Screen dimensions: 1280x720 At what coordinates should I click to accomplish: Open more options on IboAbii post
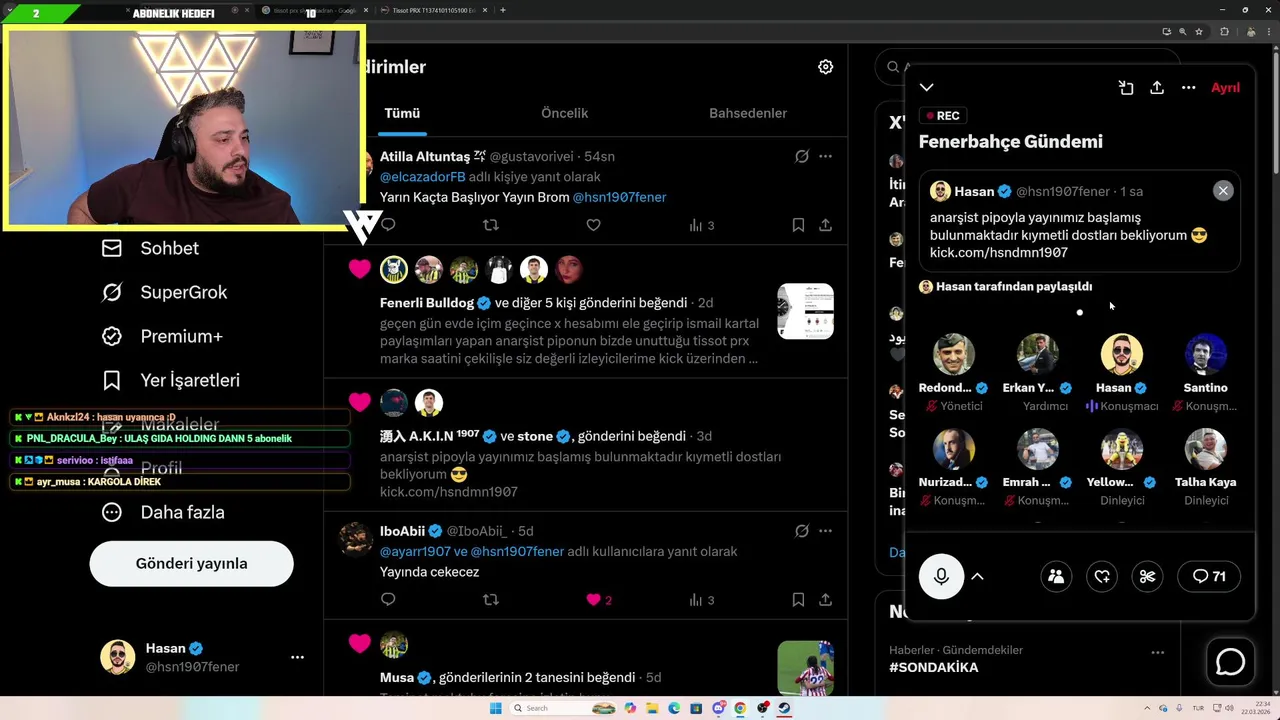[x=825, y=531]
